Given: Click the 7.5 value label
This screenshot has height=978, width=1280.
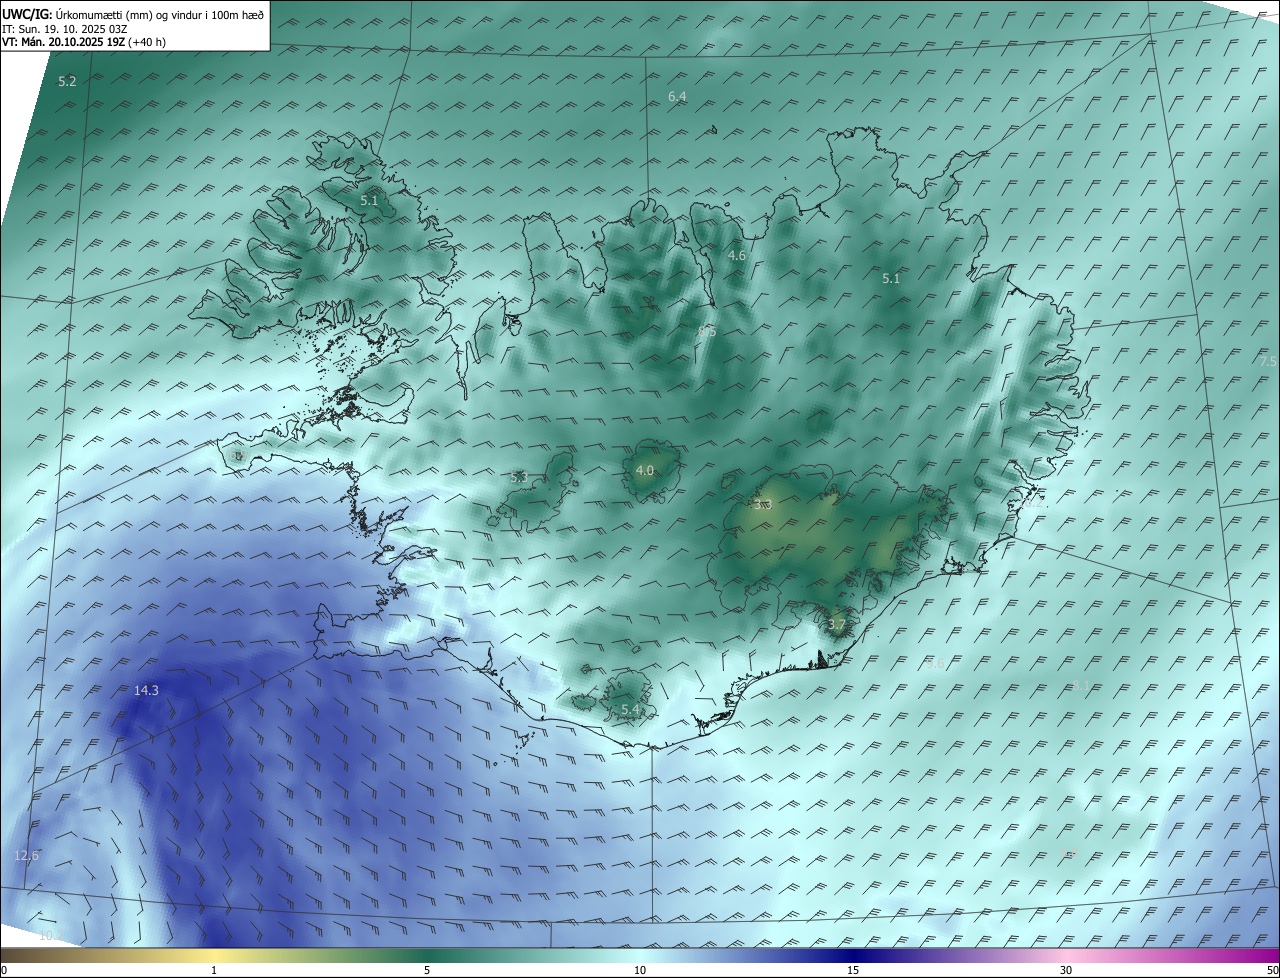Looking at the screenshot, I should tap(1268, 361).
